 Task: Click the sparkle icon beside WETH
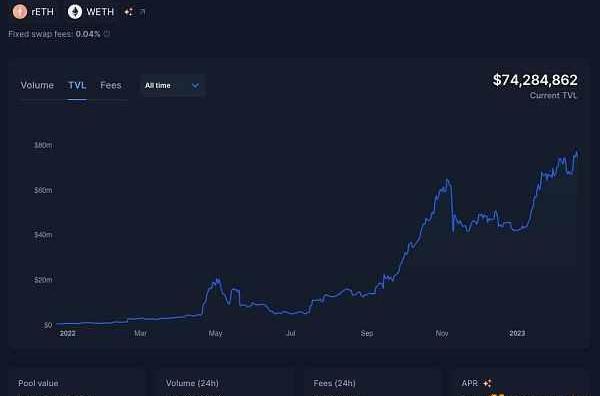[129, 12]
